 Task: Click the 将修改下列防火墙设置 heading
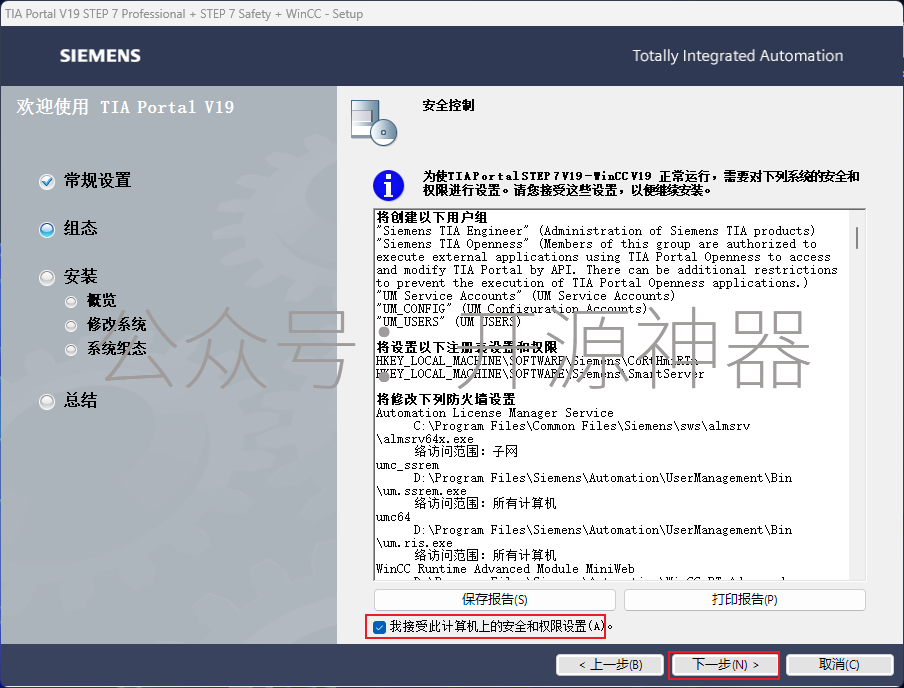(446, 399)
